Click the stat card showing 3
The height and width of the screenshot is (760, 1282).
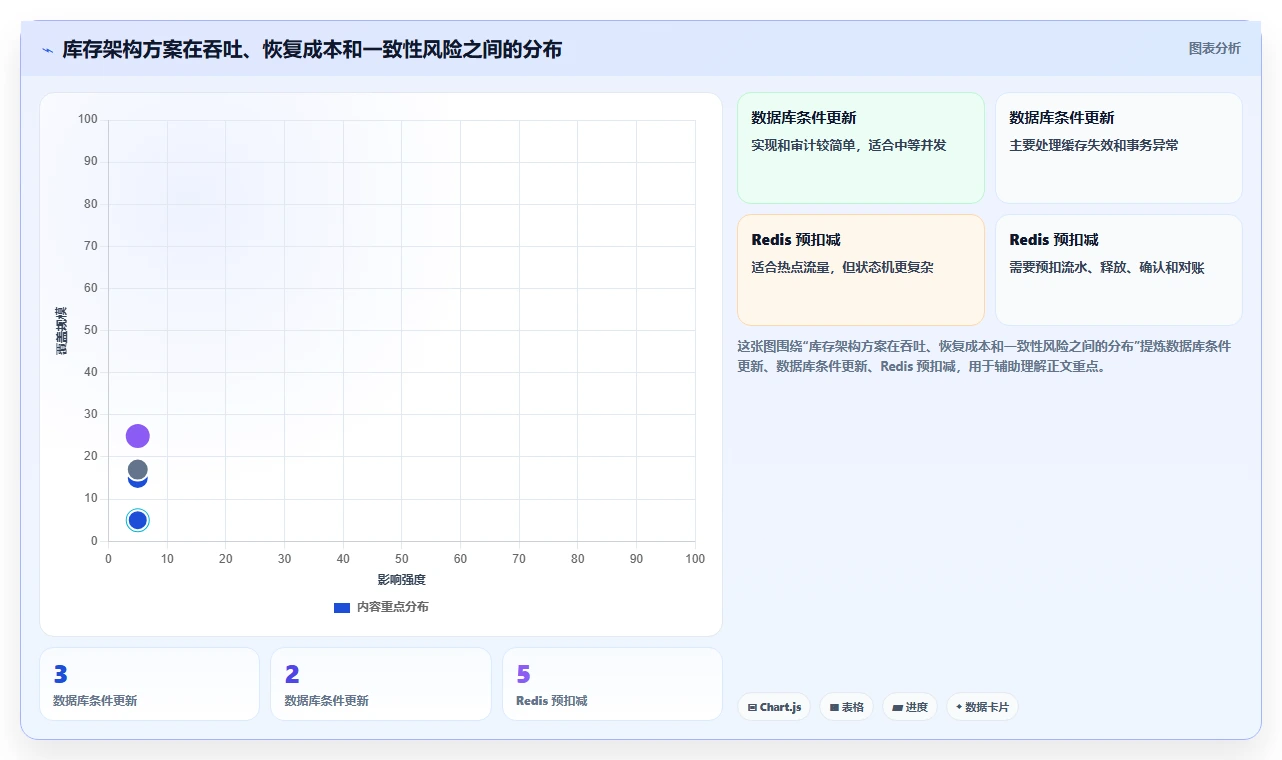149,684
